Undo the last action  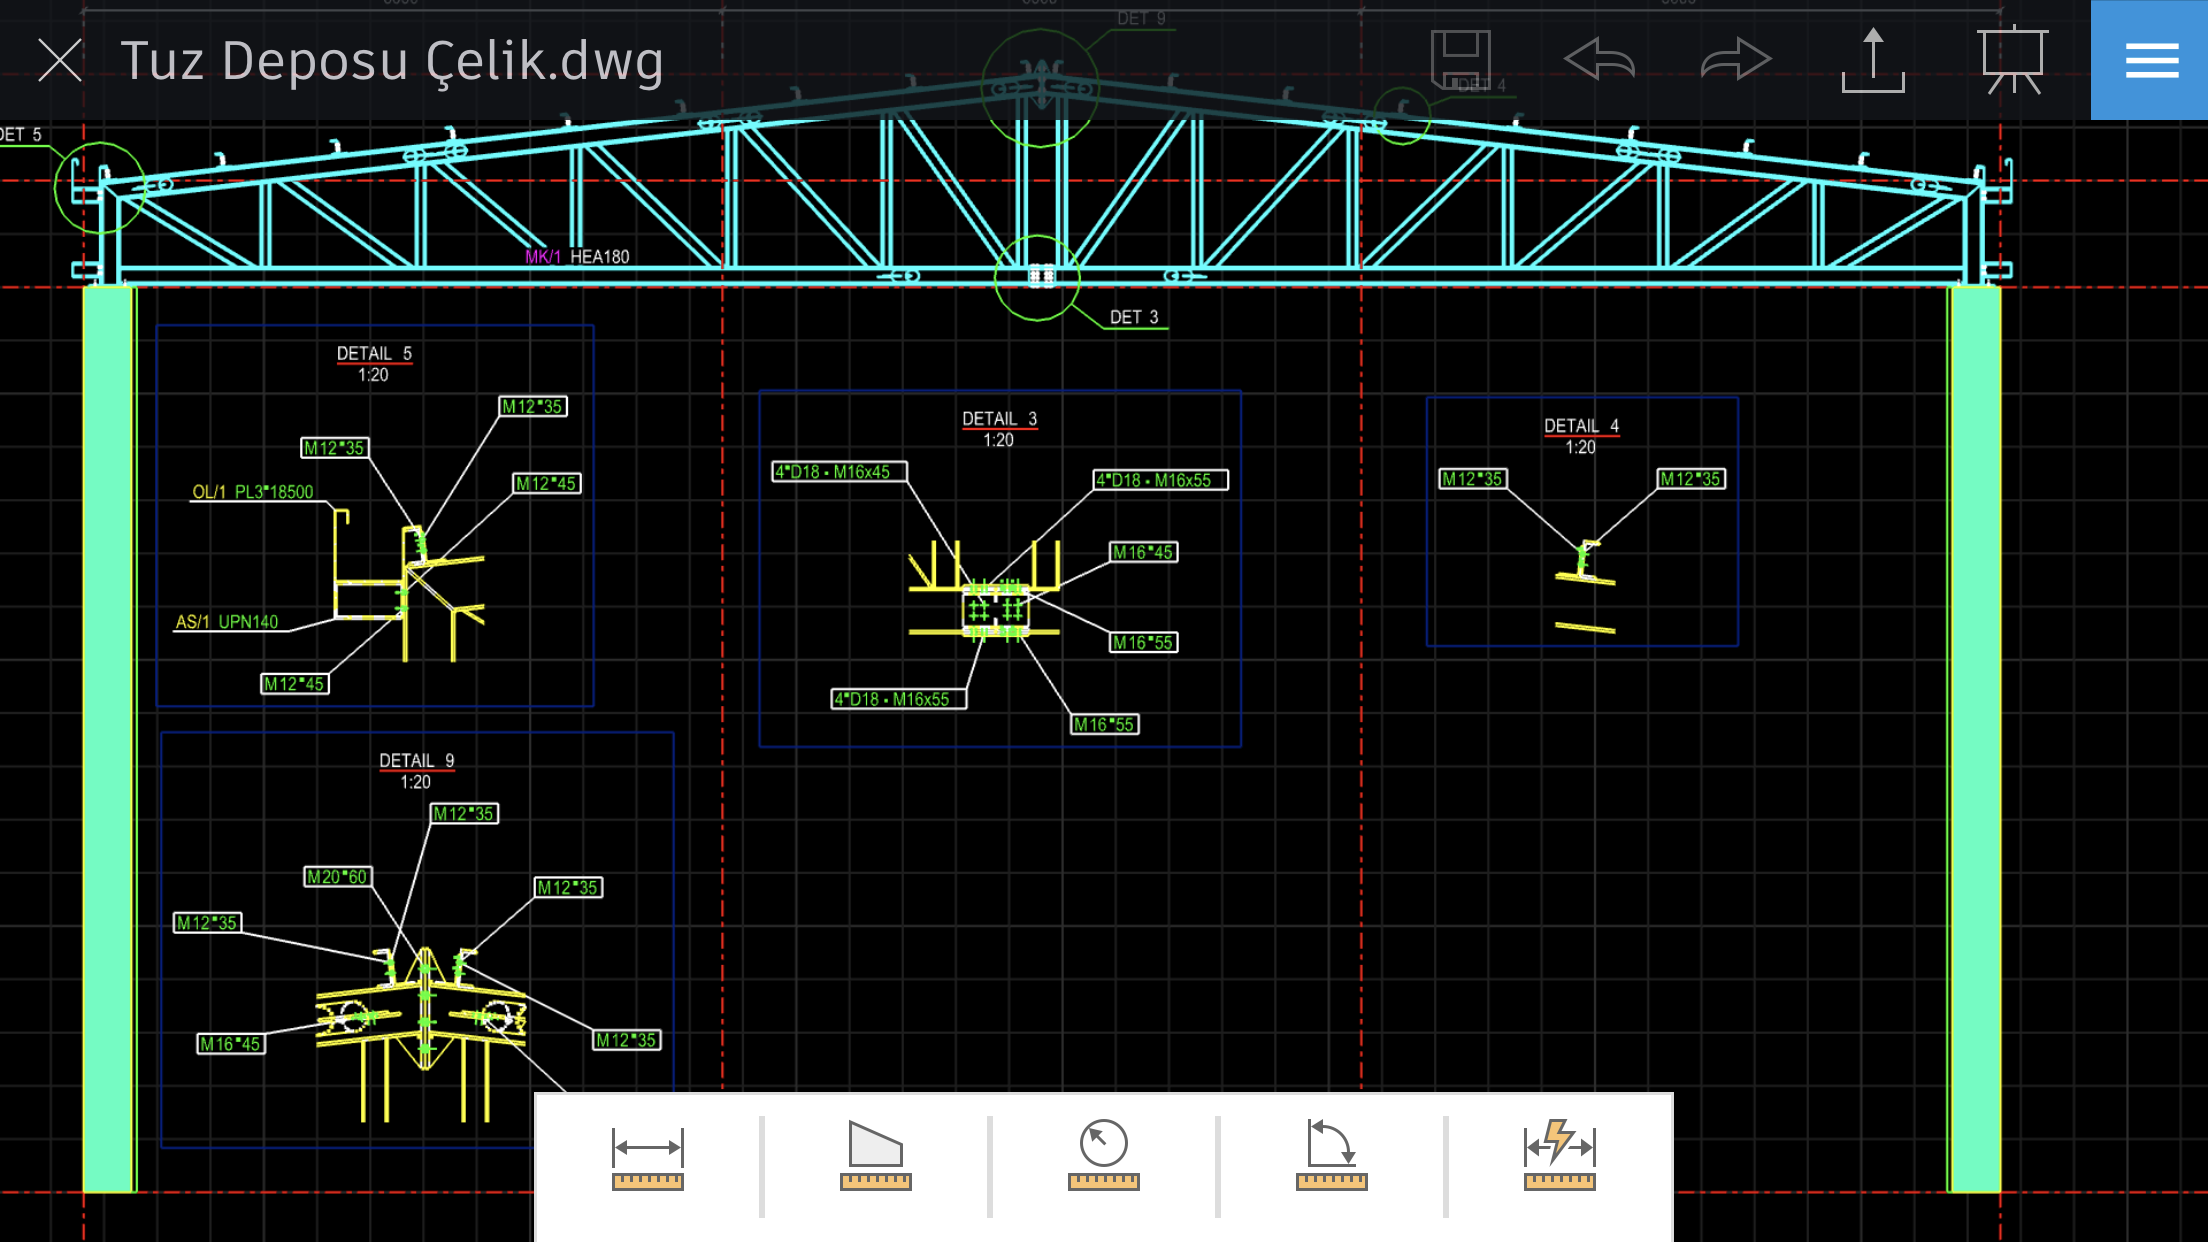pyautogui.click(x=1599, y=60)
